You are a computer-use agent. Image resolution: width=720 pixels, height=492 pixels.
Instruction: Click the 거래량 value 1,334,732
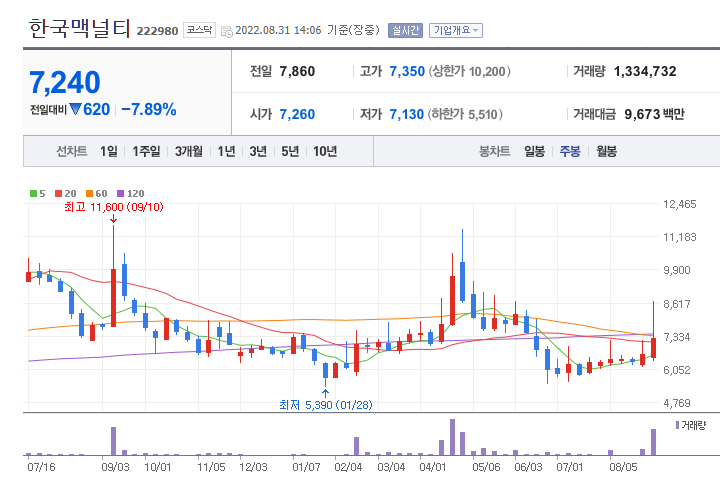click(645, 72)
